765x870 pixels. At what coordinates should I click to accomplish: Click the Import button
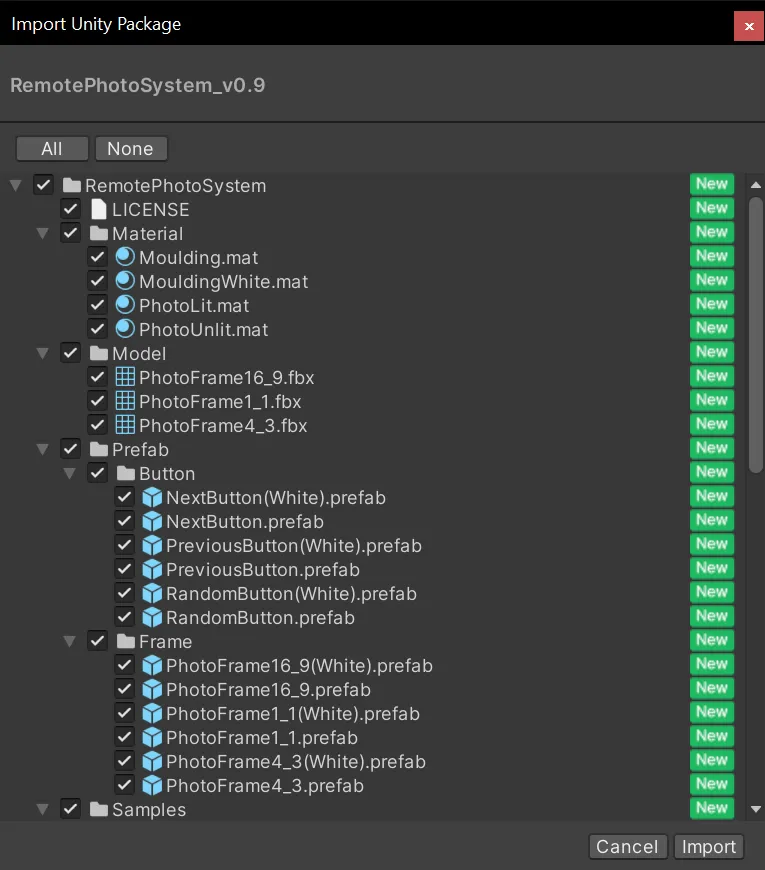coord(708,847)
